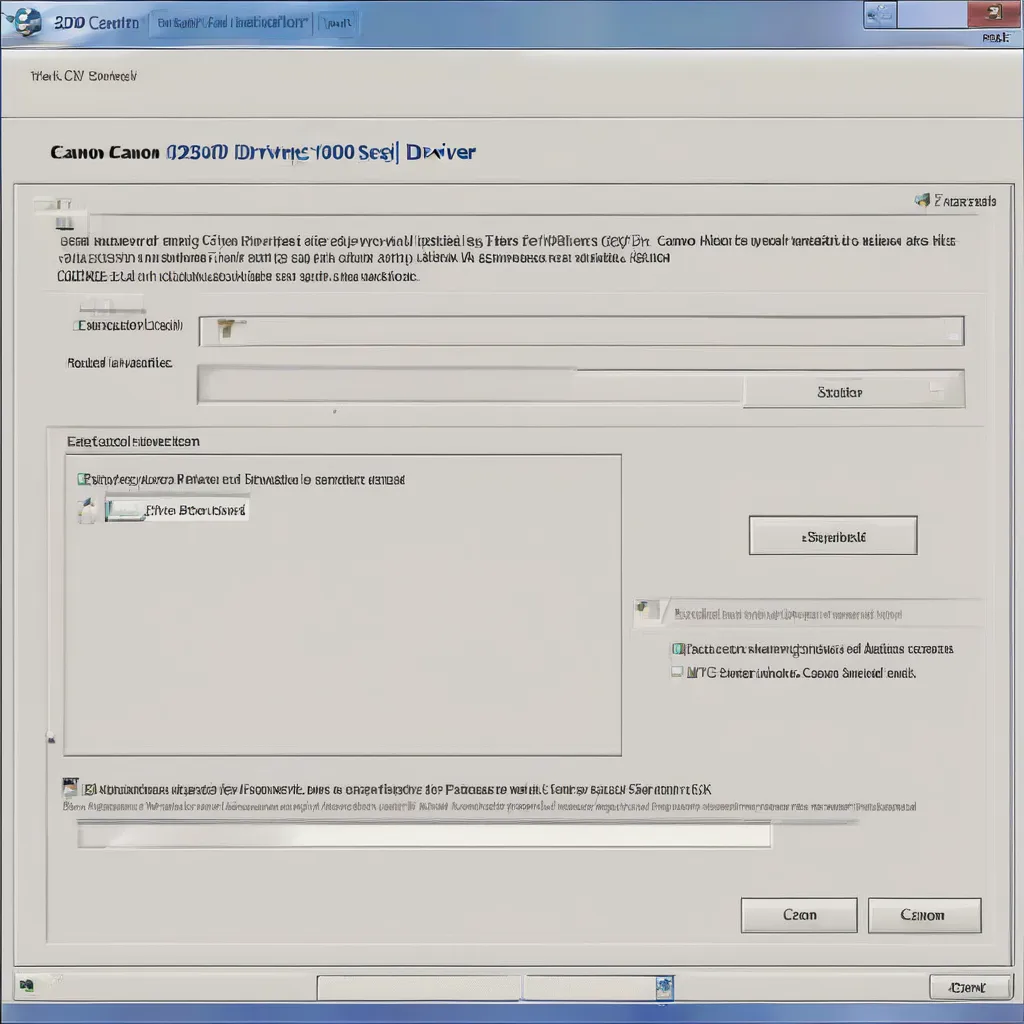Click the blue title bar button beside Close
The height and width of the screenshot is (1024, 1024).
(x=880, y=14)
